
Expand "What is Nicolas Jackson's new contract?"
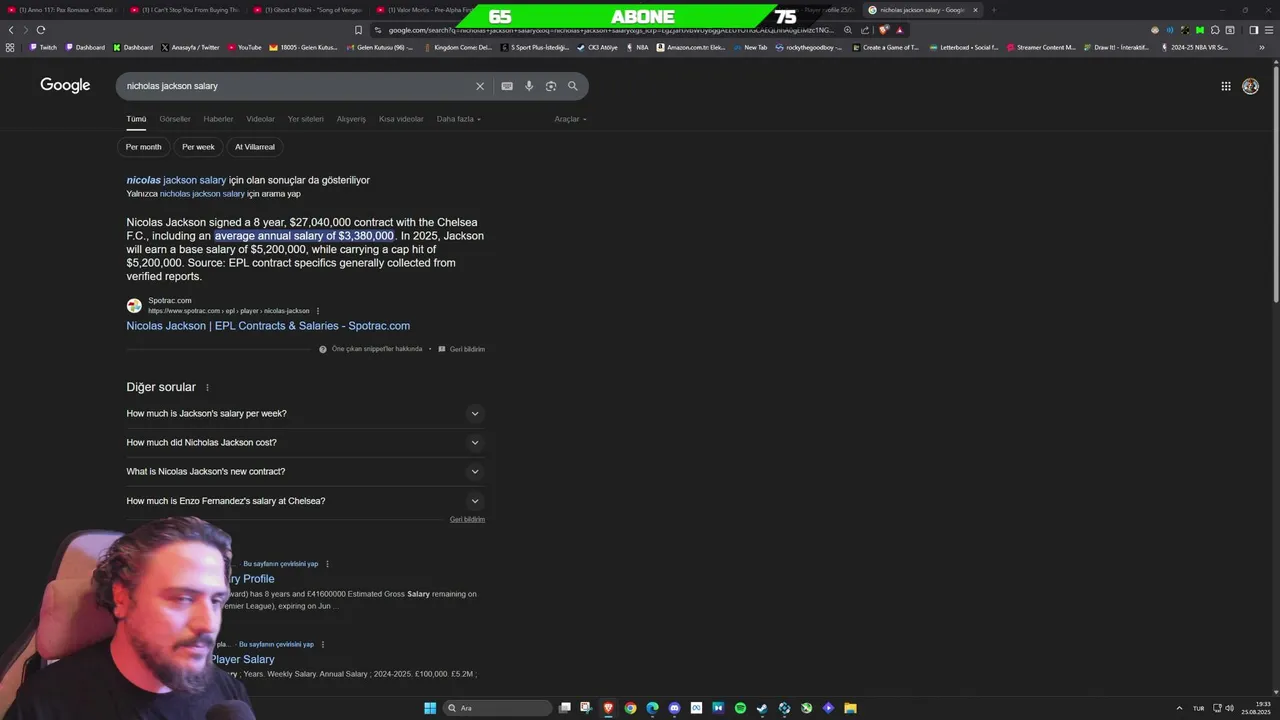(x=305, y=471)
